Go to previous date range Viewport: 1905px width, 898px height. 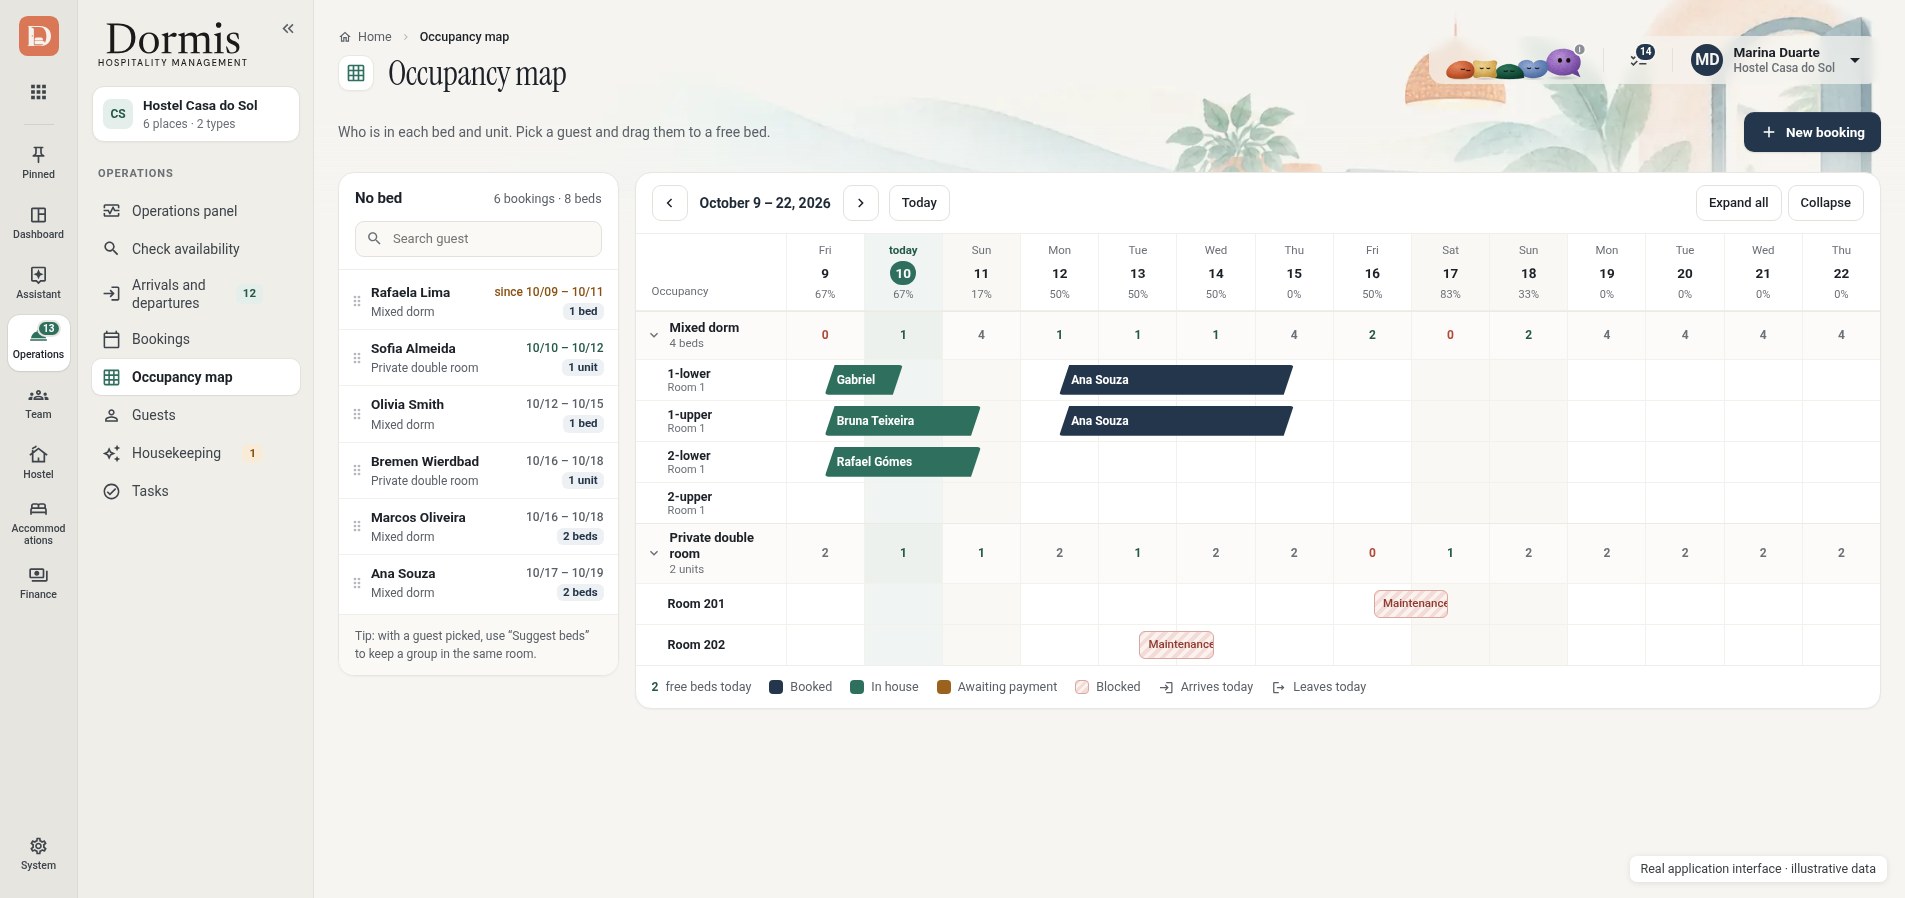tap(670, 203)
